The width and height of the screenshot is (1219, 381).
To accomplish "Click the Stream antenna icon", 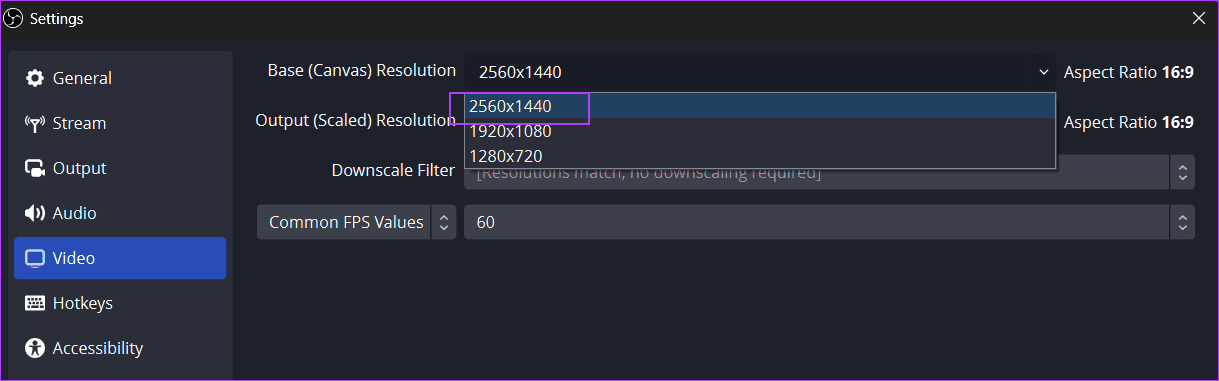I will point(35,123).
